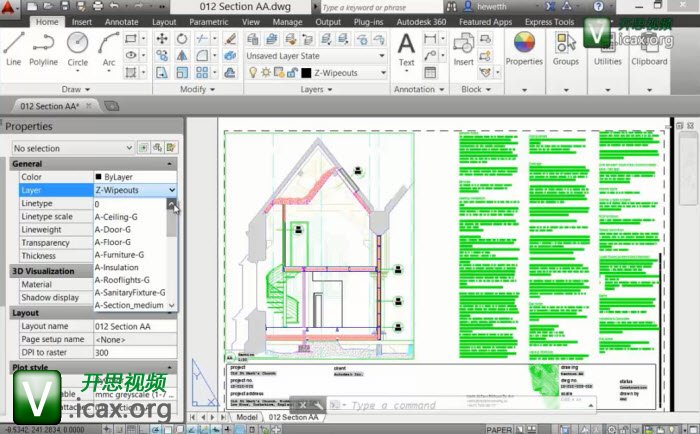Screen dimensions: 700x434
Task: Click the Properties color wheel
Action: (524, 42)
